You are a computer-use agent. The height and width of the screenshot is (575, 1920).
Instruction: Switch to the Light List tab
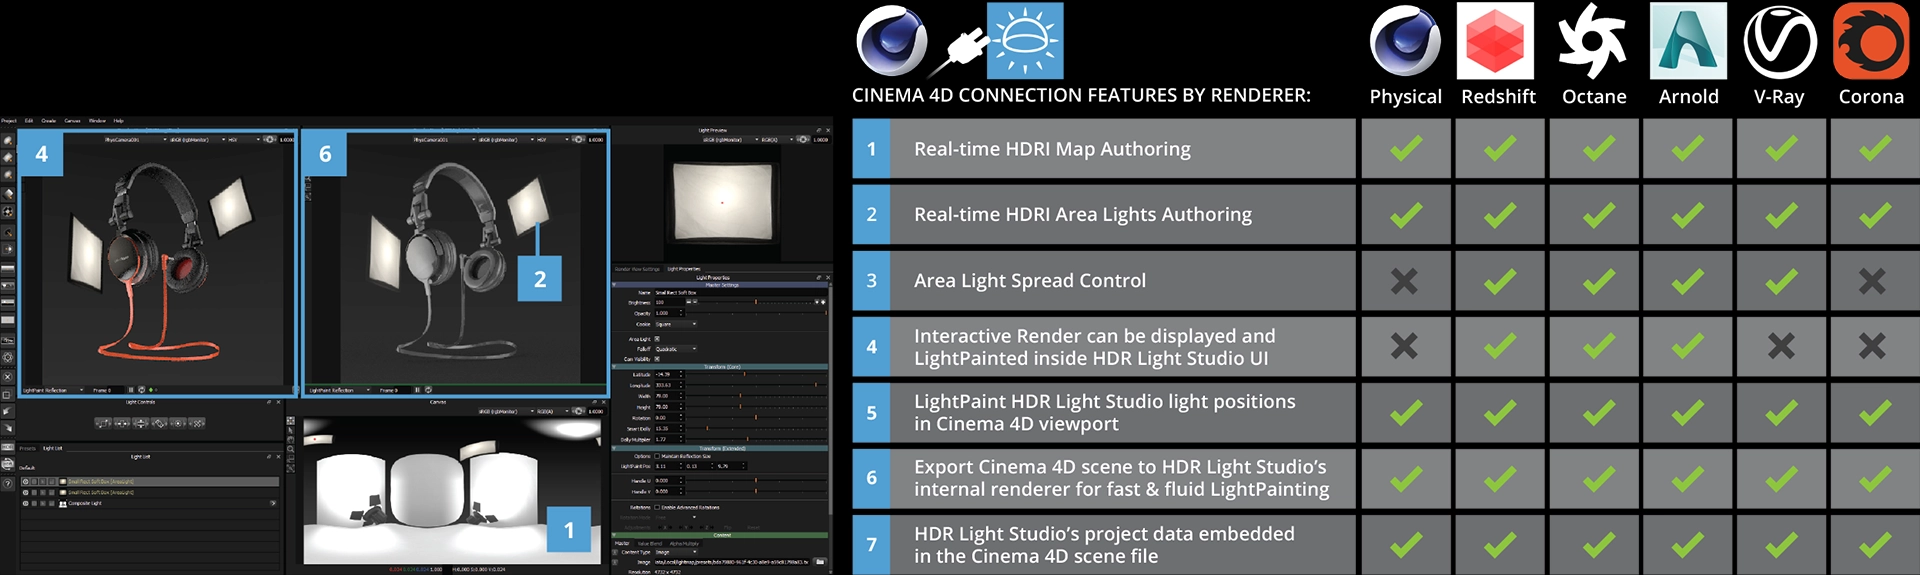53,448
